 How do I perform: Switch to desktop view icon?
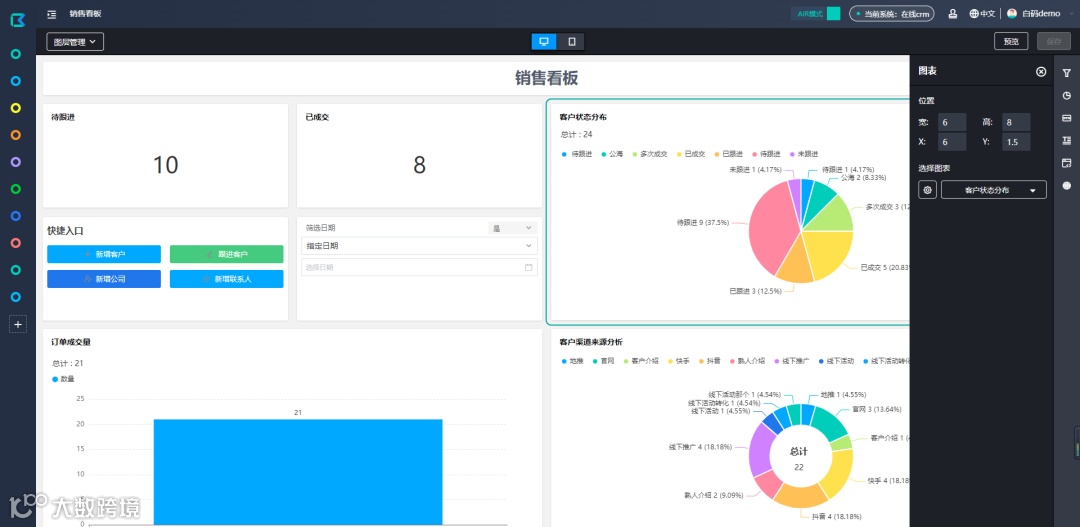click(544, 41)
